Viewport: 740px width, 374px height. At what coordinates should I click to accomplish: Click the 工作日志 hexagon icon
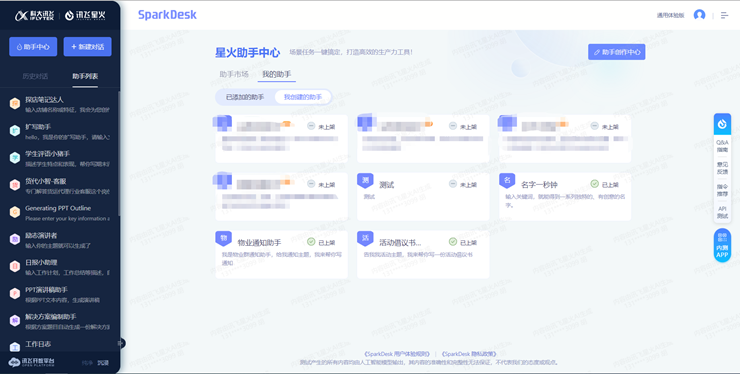(x=15, y=347)
